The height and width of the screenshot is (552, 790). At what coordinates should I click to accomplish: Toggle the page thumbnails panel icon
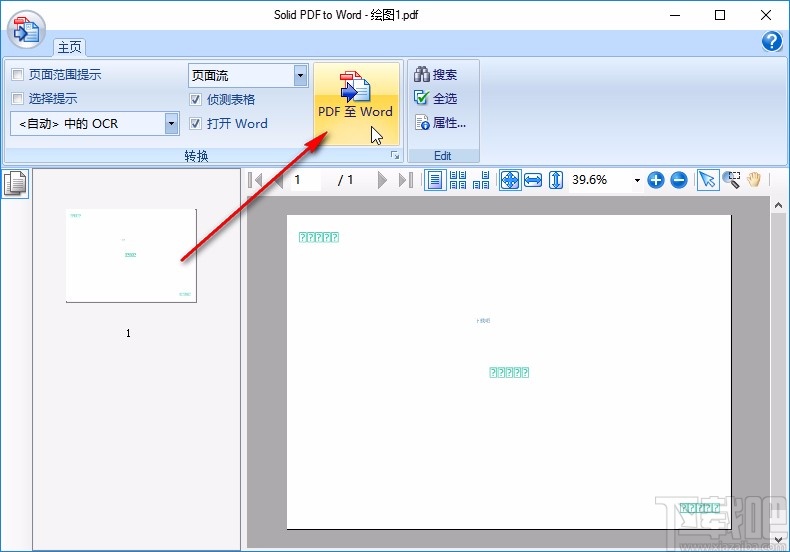pyautogui.click(x=15, y=183)
